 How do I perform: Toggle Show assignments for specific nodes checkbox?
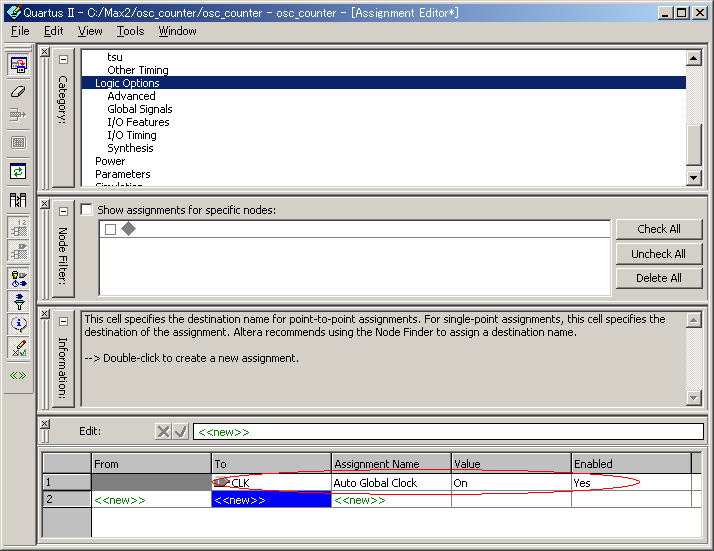coord(86,209)
